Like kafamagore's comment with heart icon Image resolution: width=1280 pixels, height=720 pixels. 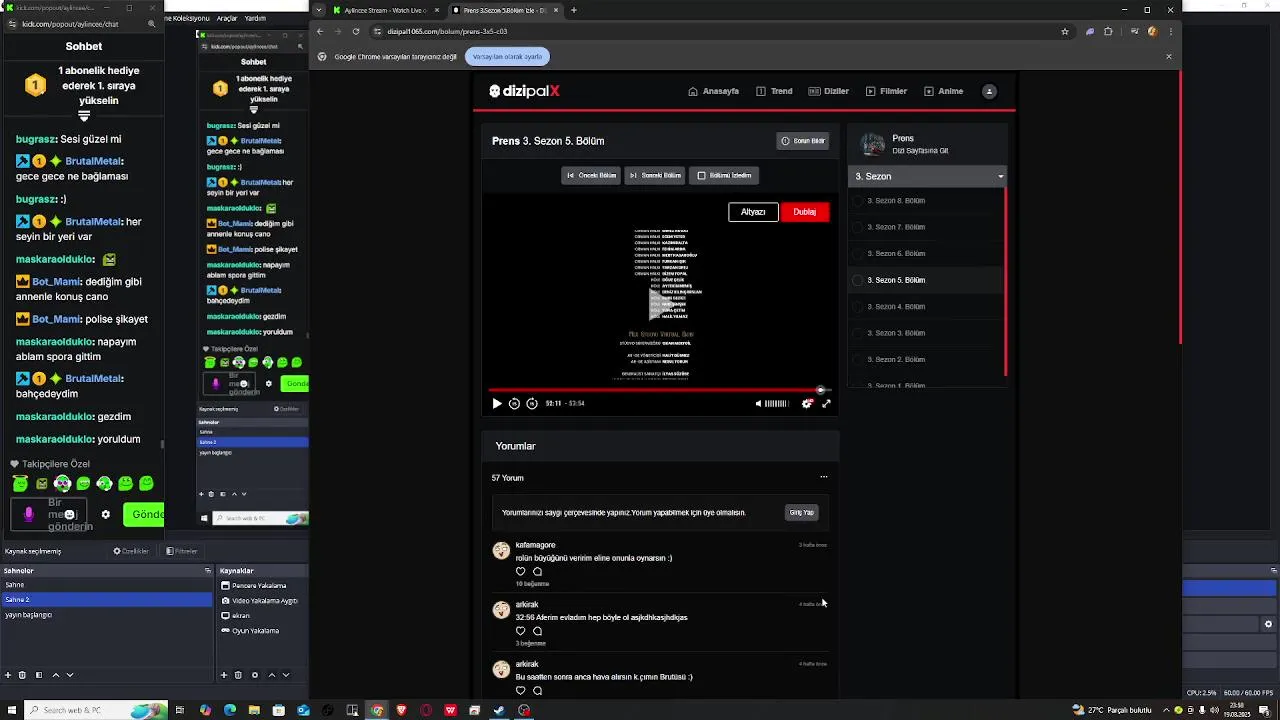(520, 572)
